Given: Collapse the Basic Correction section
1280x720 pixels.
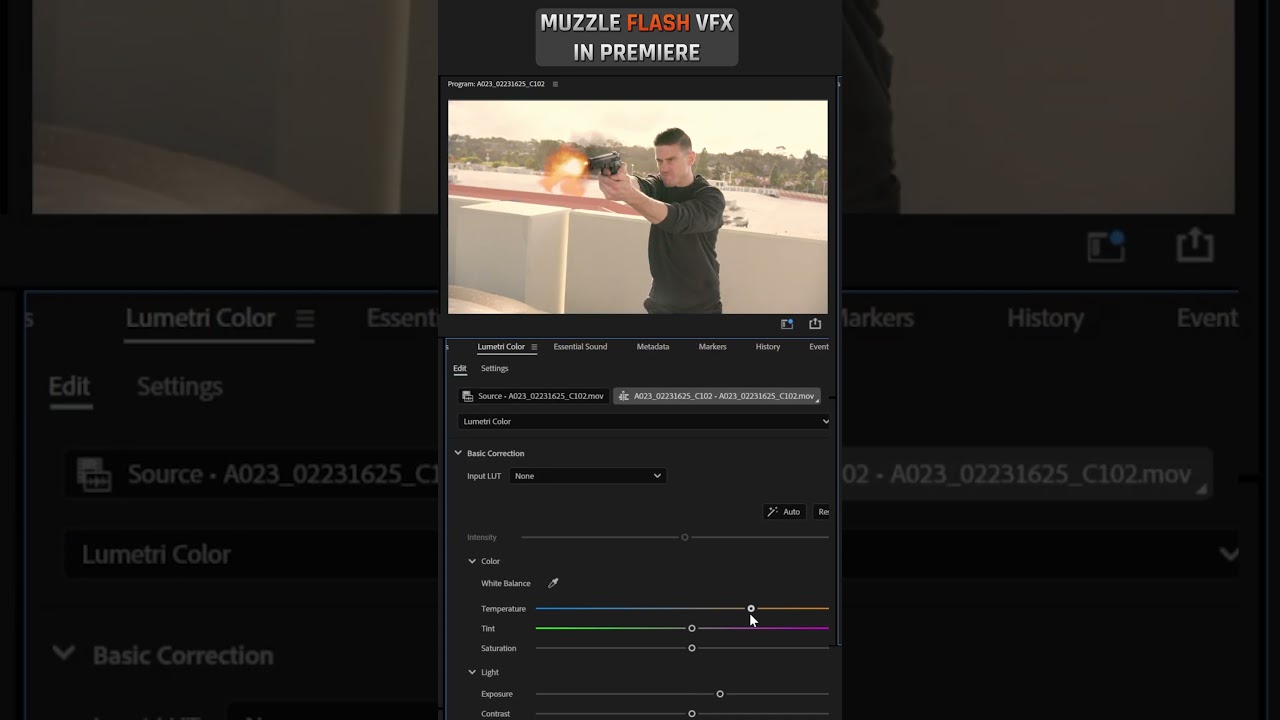Looking at the screenshot, I should (x=458, y=453).
